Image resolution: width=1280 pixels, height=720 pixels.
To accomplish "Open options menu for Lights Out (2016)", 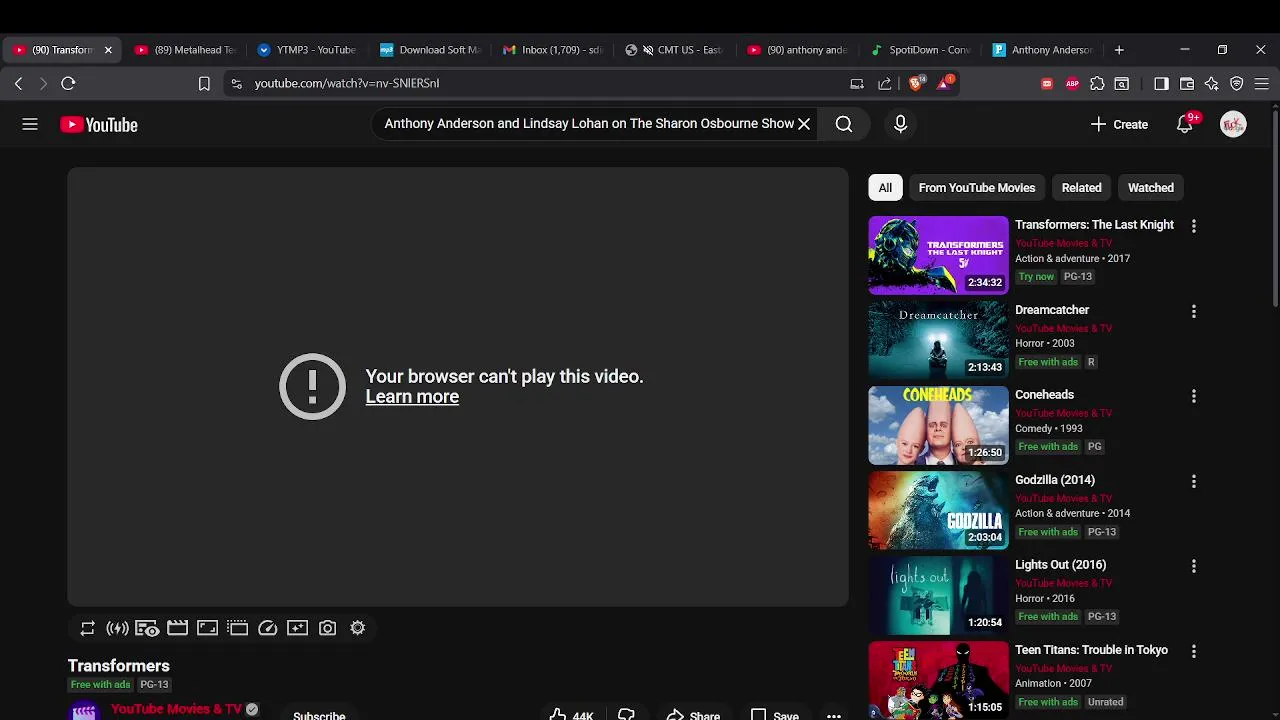I will 1193,566.
